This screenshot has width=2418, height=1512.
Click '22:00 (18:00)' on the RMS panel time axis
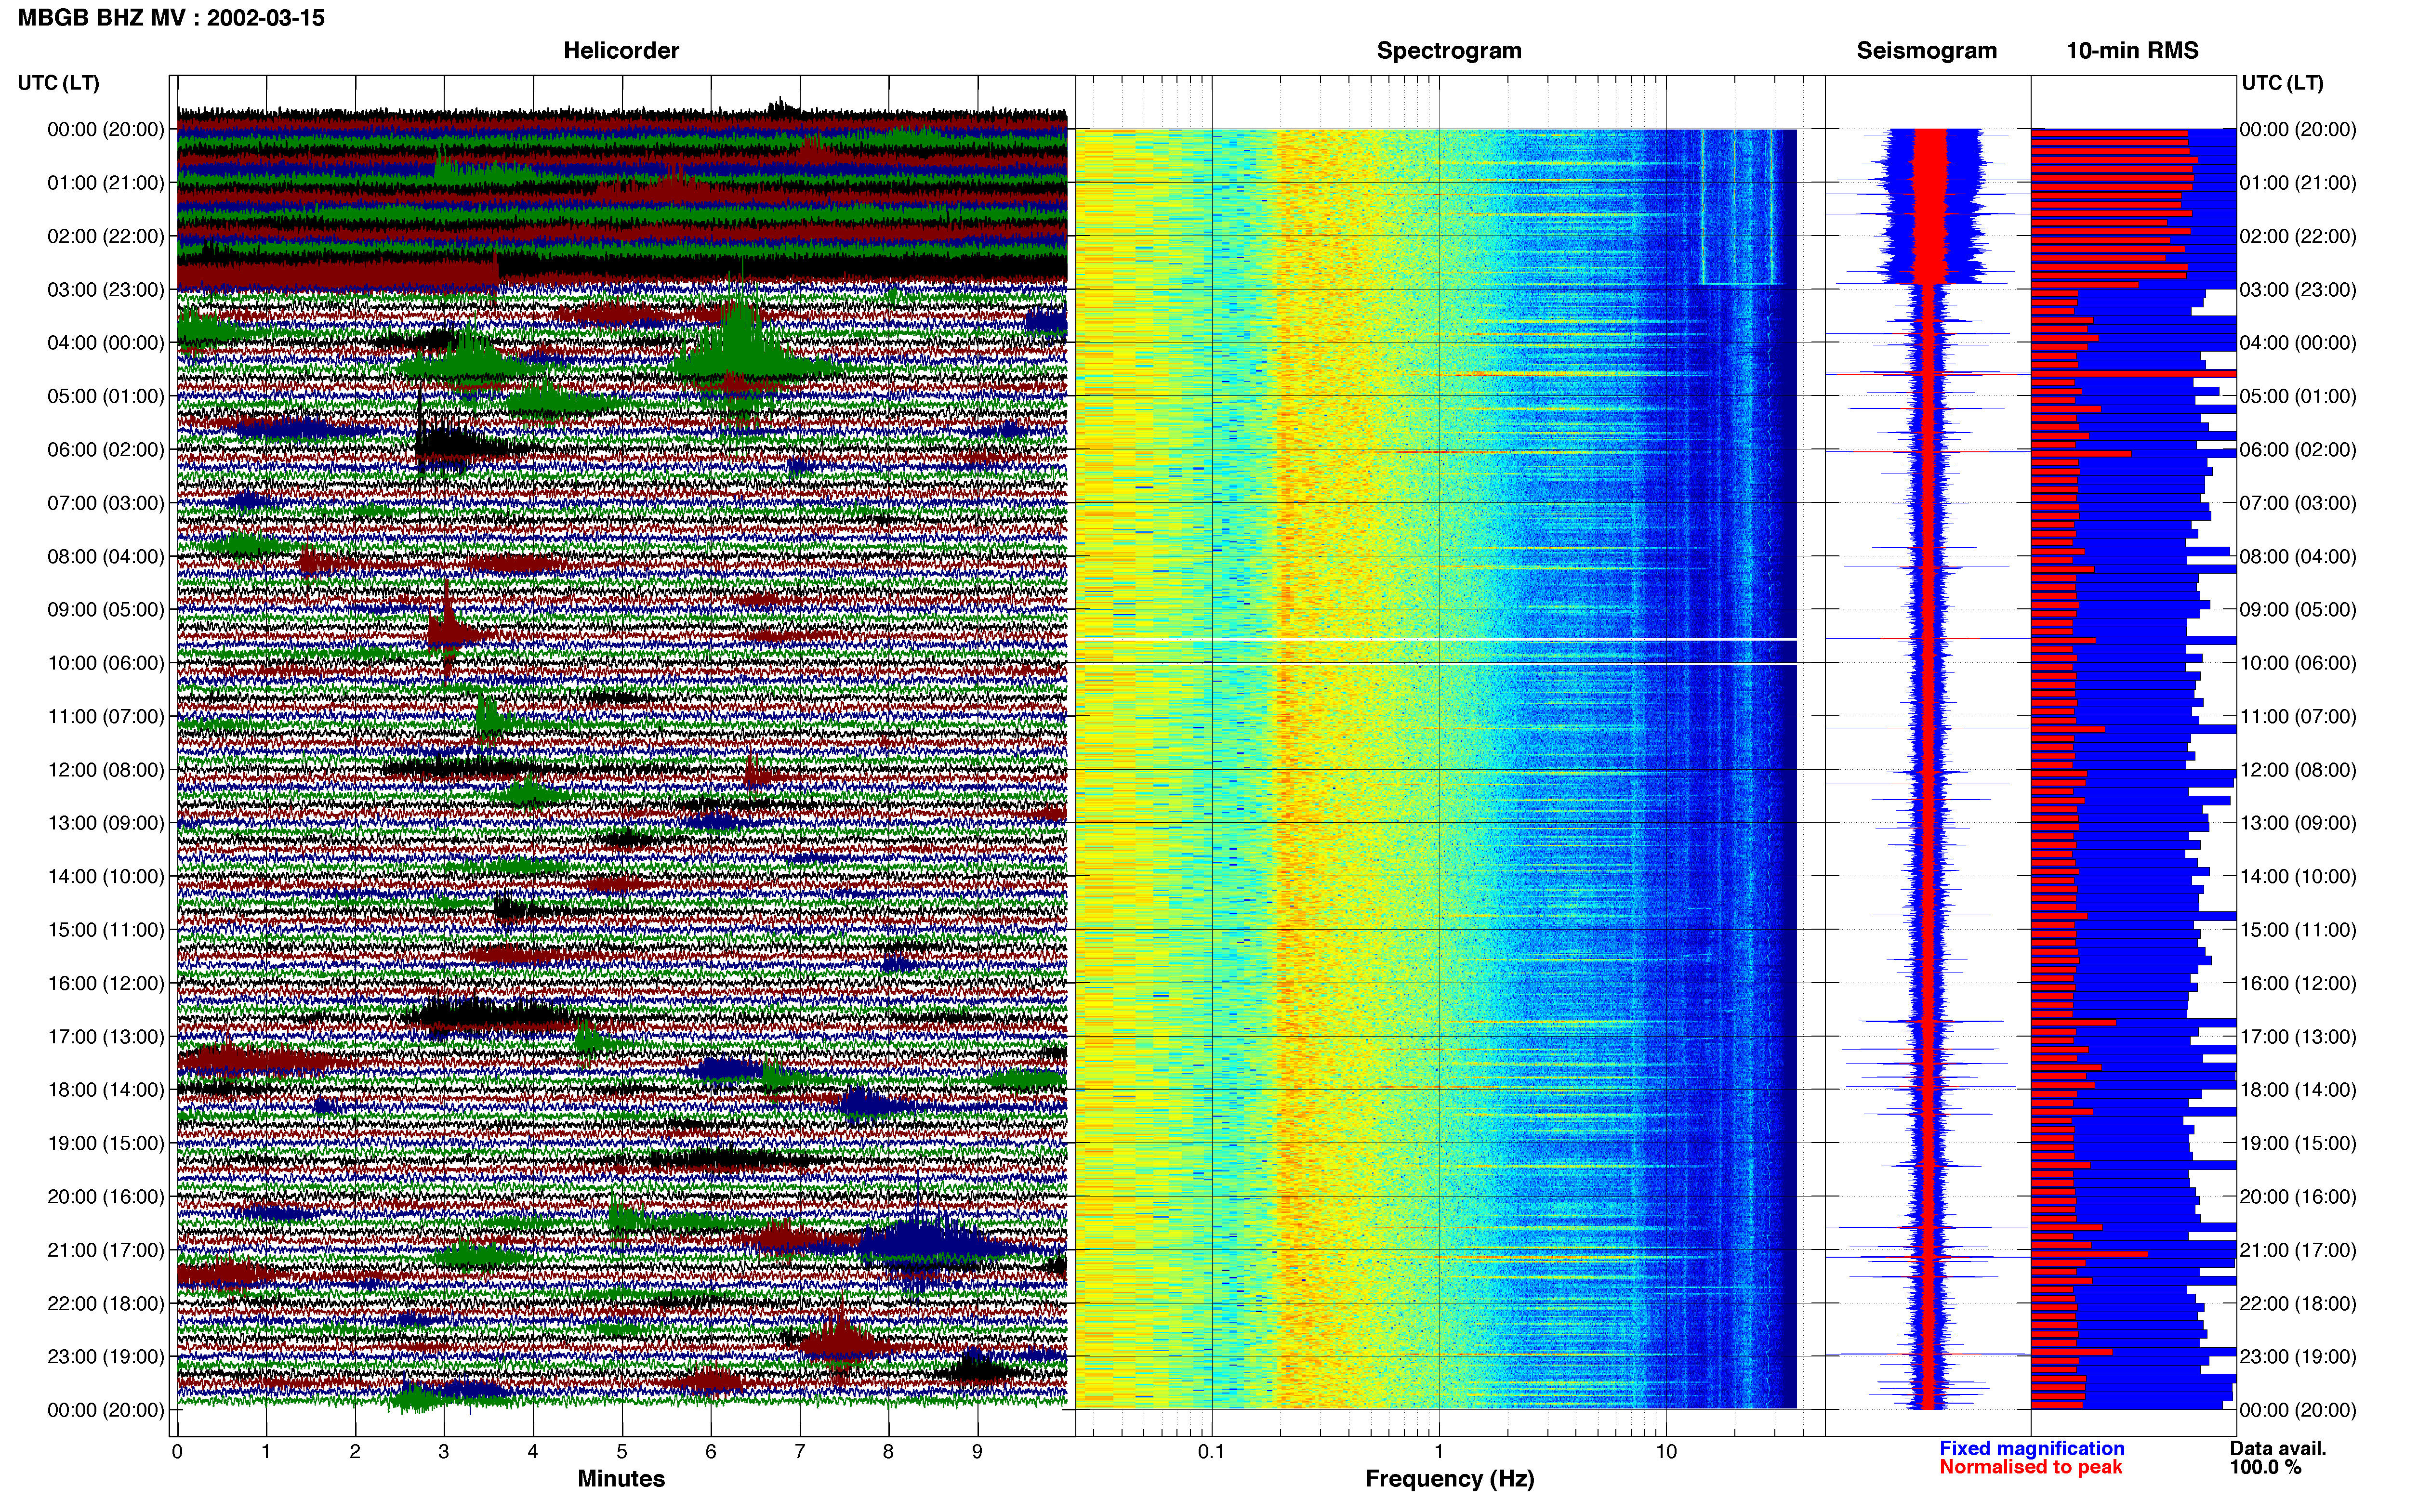(x=2298, y=1304)
